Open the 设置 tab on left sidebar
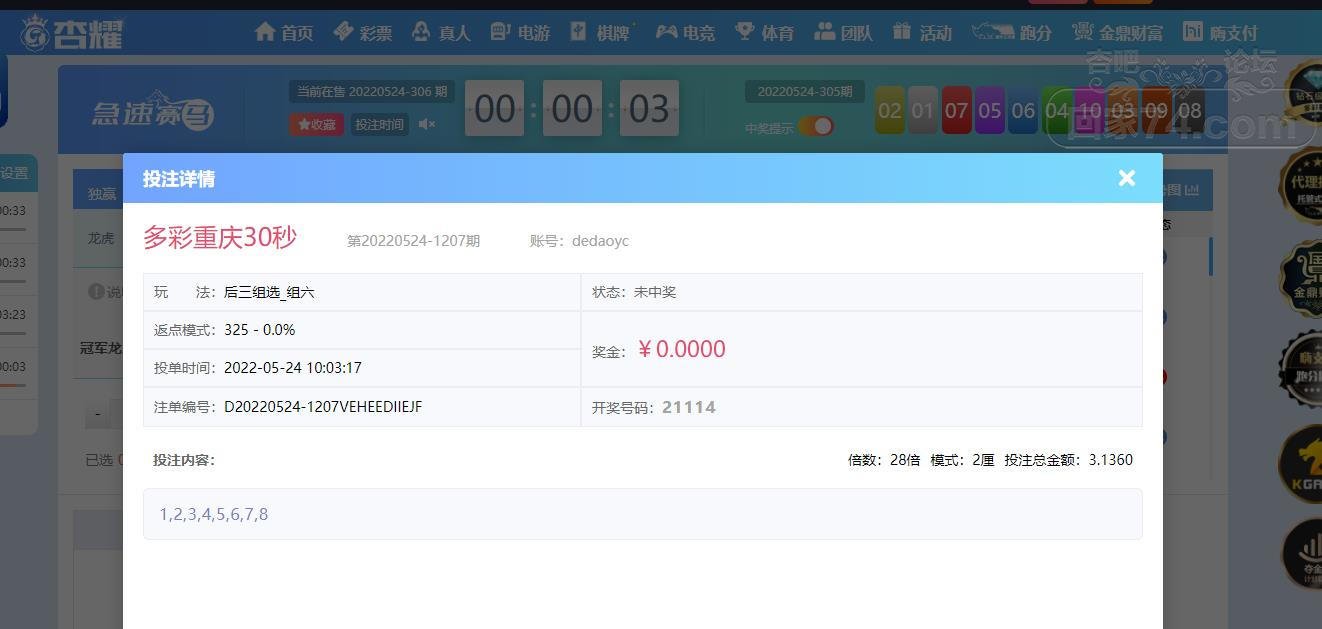This screenshot has width=1322, height=629. coord(15,172)
